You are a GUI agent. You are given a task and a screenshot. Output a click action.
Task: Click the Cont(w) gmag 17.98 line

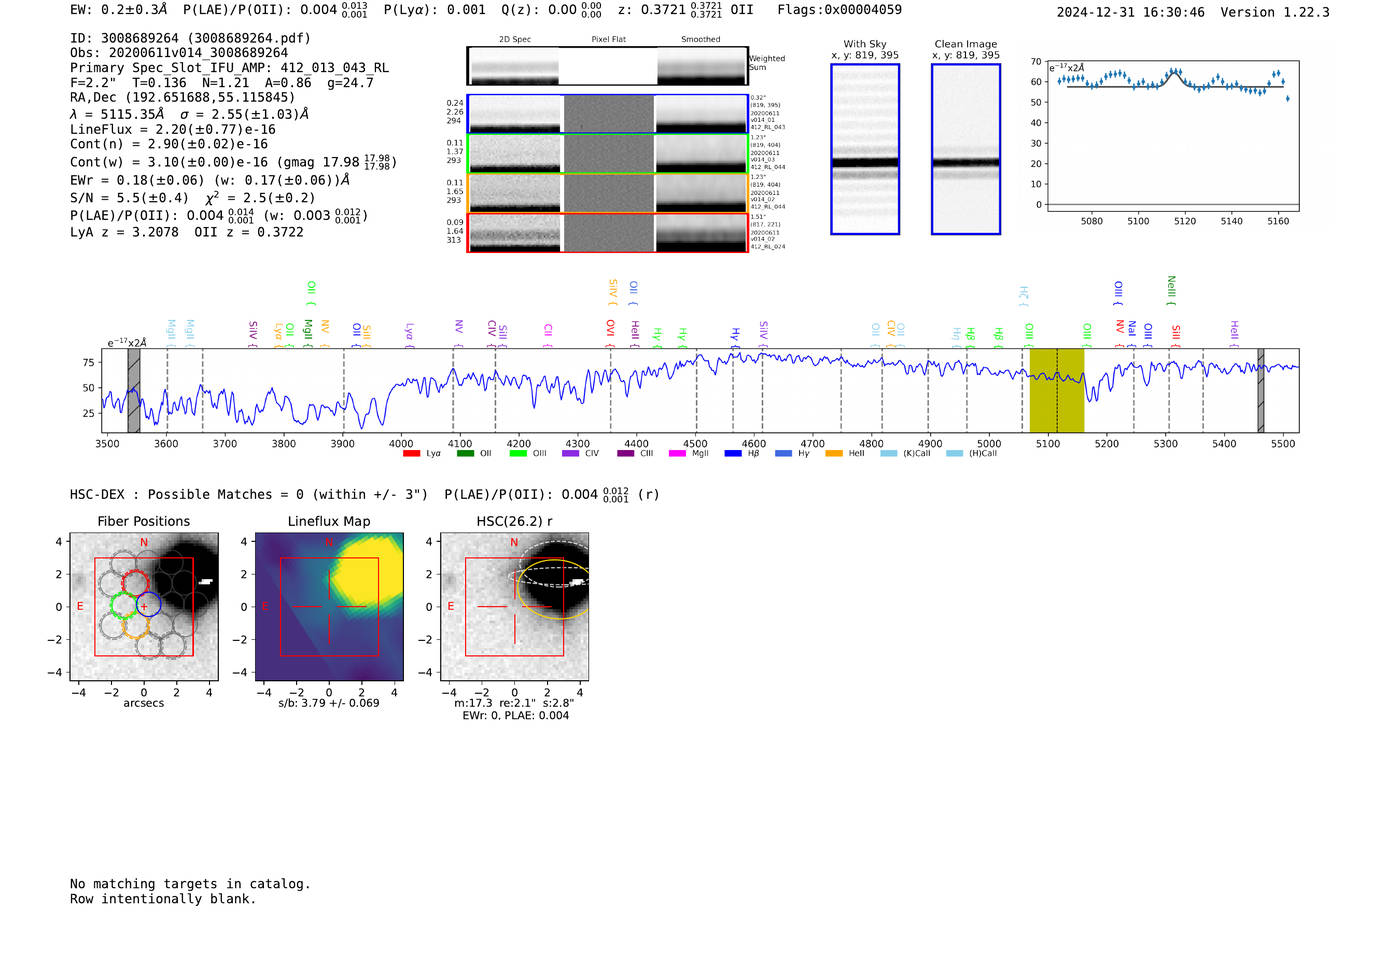pyautogui.click(x=233, y=162)
